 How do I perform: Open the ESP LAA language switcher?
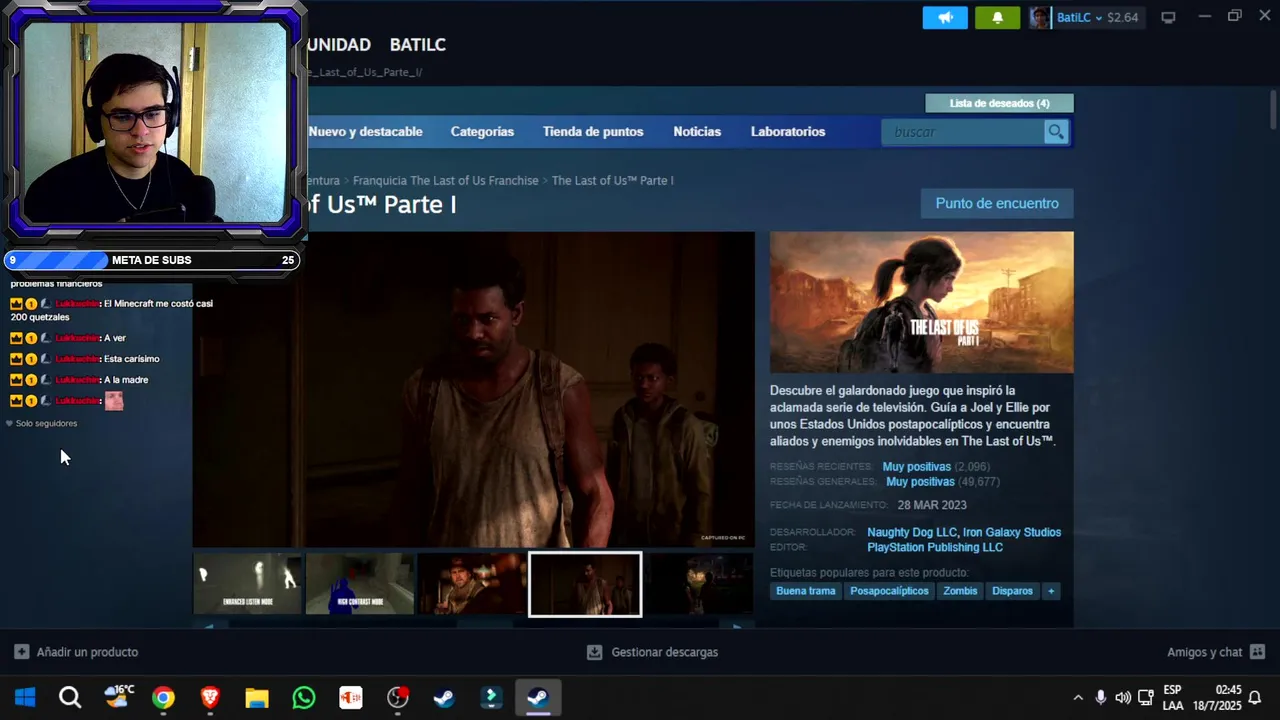click(1173, 698)
